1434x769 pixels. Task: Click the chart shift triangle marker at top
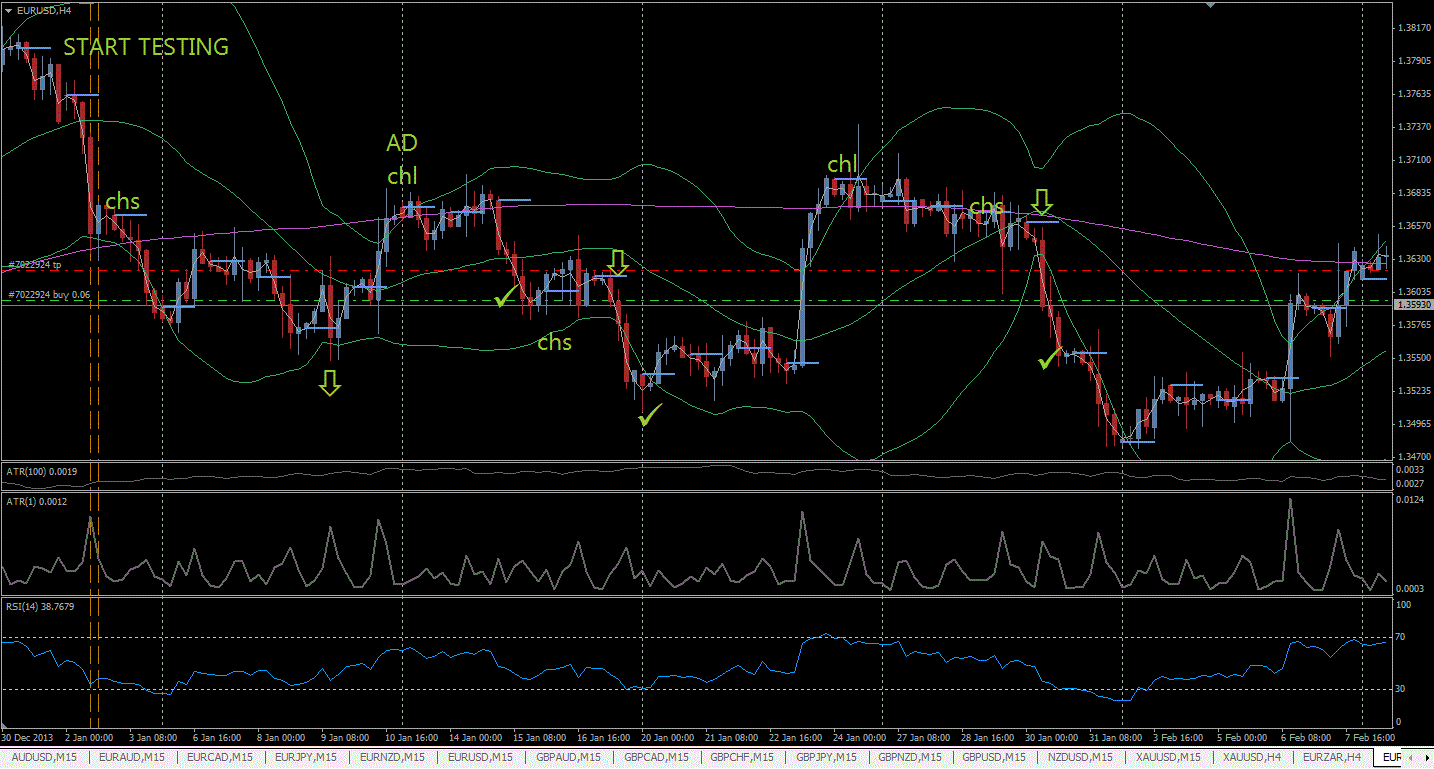tap(1212, 5)
